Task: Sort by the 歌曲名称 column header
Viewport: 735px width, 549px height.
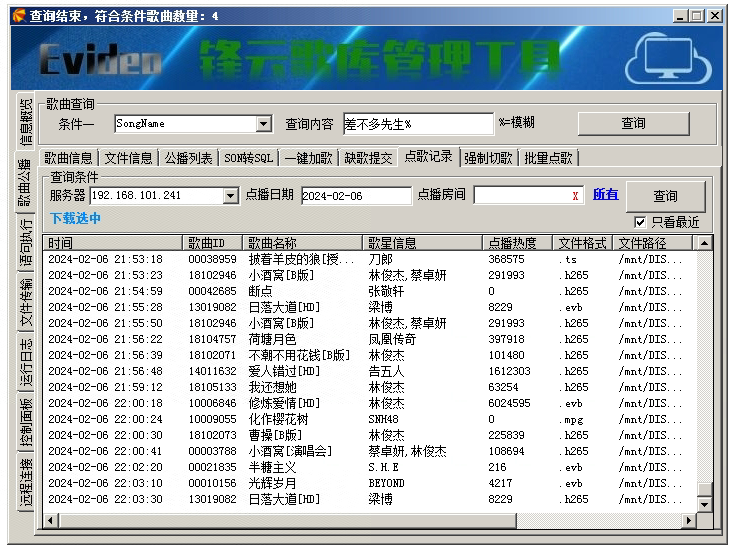Action: pyautogui.click(x=302, y=243)
